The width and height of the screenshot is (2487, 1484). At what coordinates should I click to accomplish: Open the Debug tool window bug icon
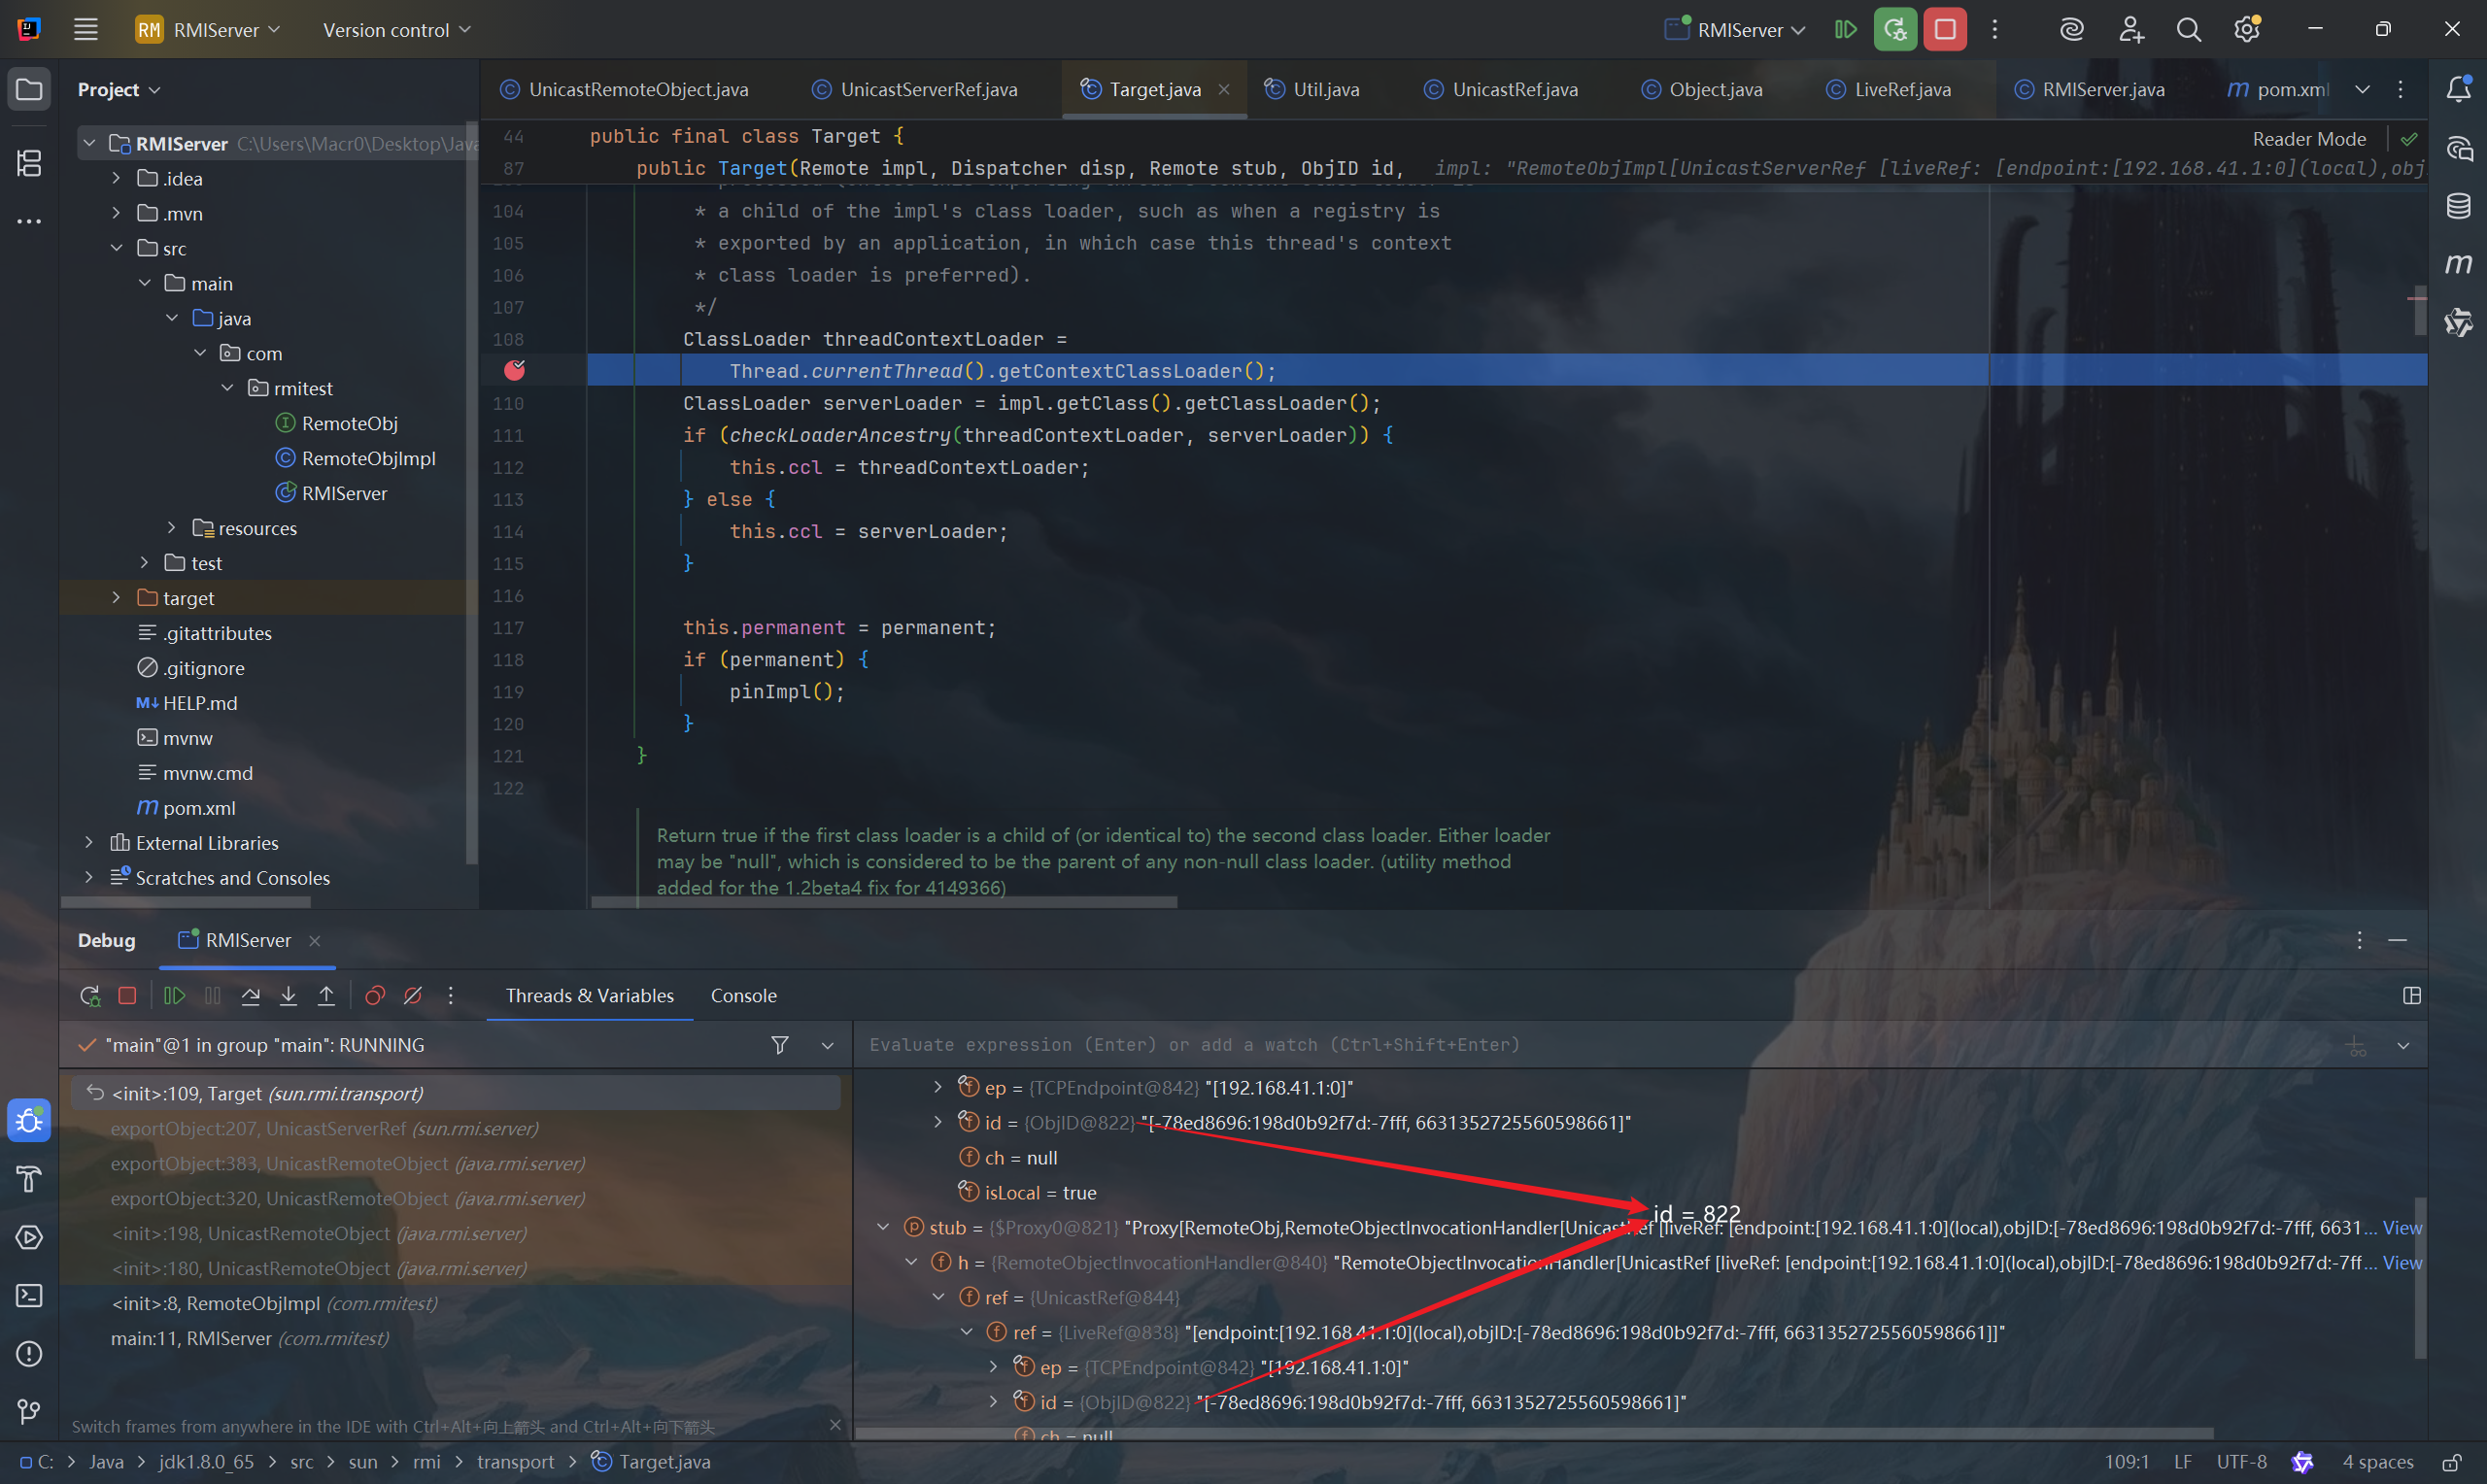[29, 1121]
